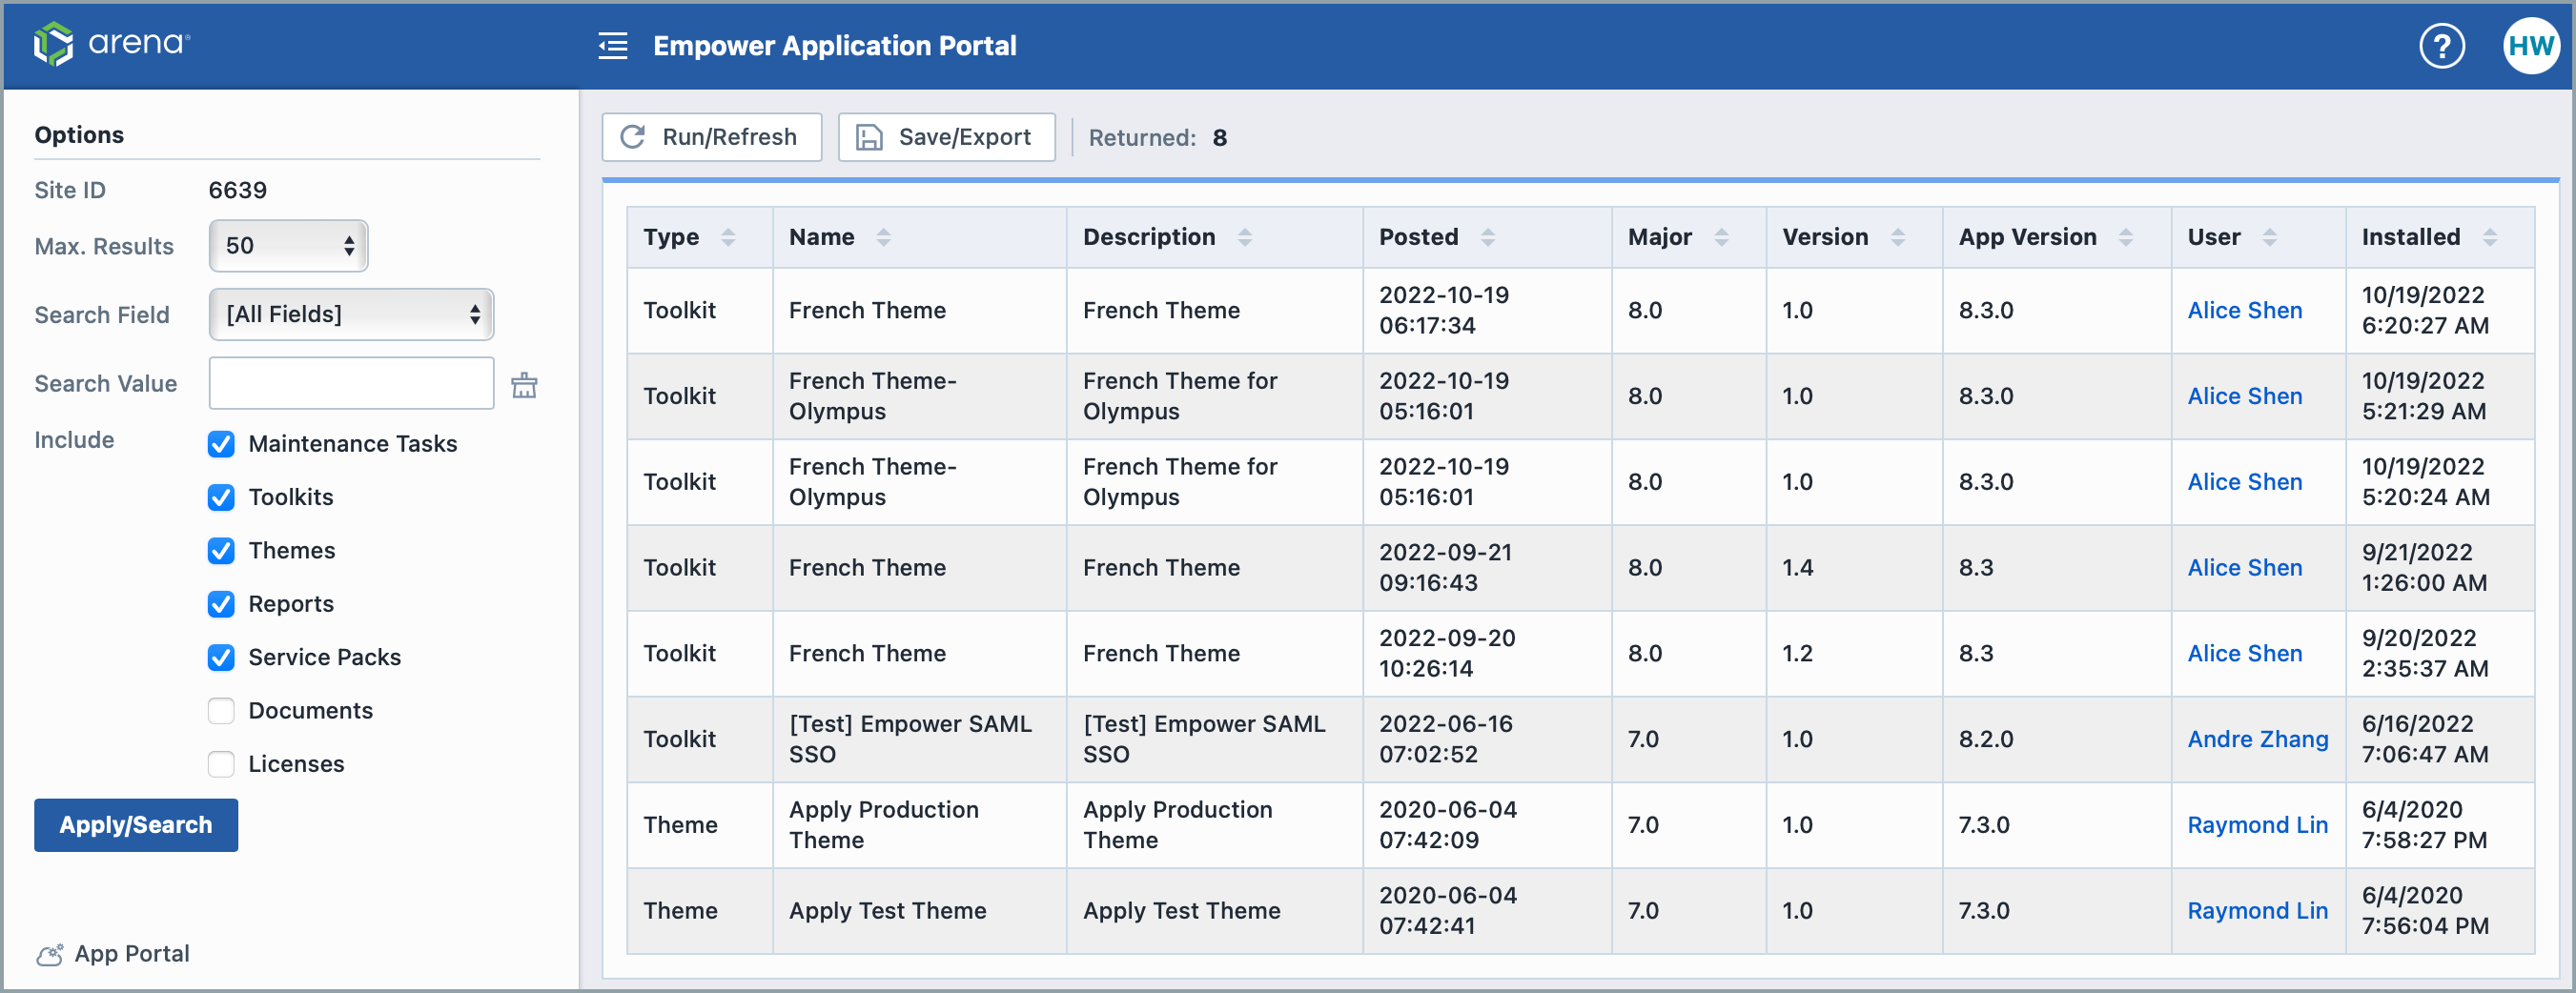Sort by App Version column arrows

click(2125, 237)
